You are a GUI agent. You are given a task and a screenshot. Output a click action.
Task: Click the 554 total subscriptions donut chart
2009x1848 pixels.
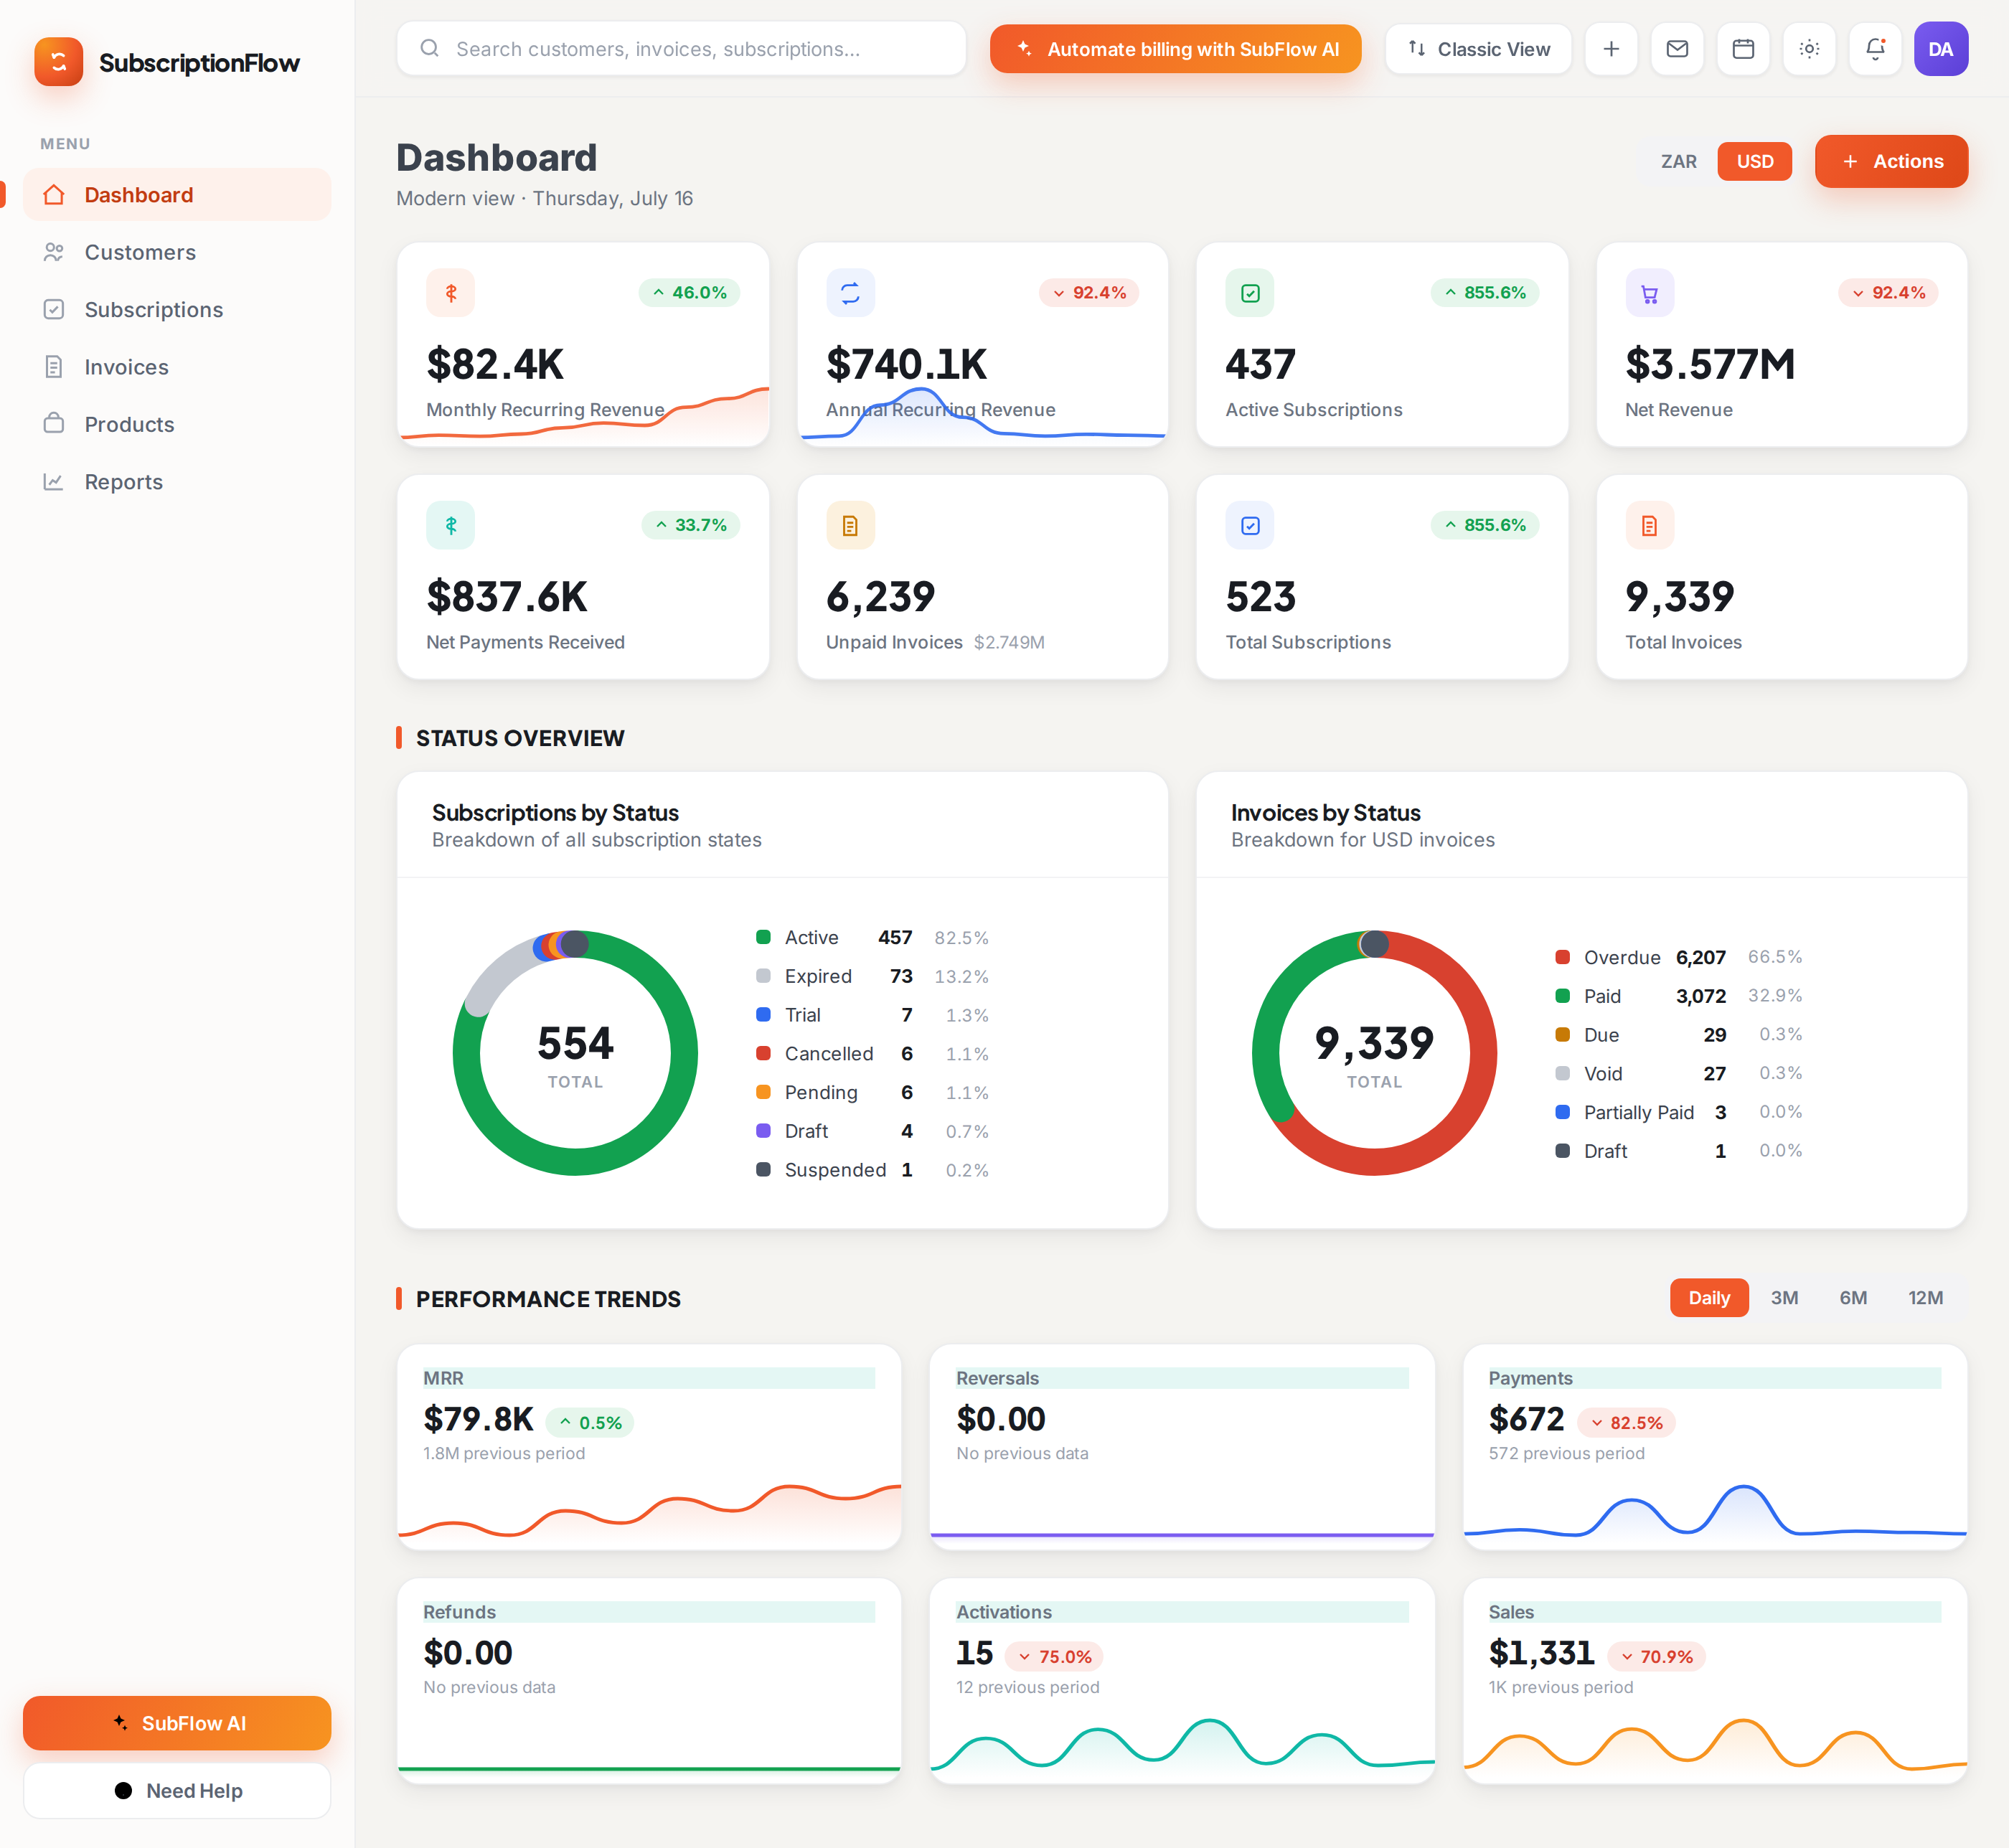click(575, 1053)
